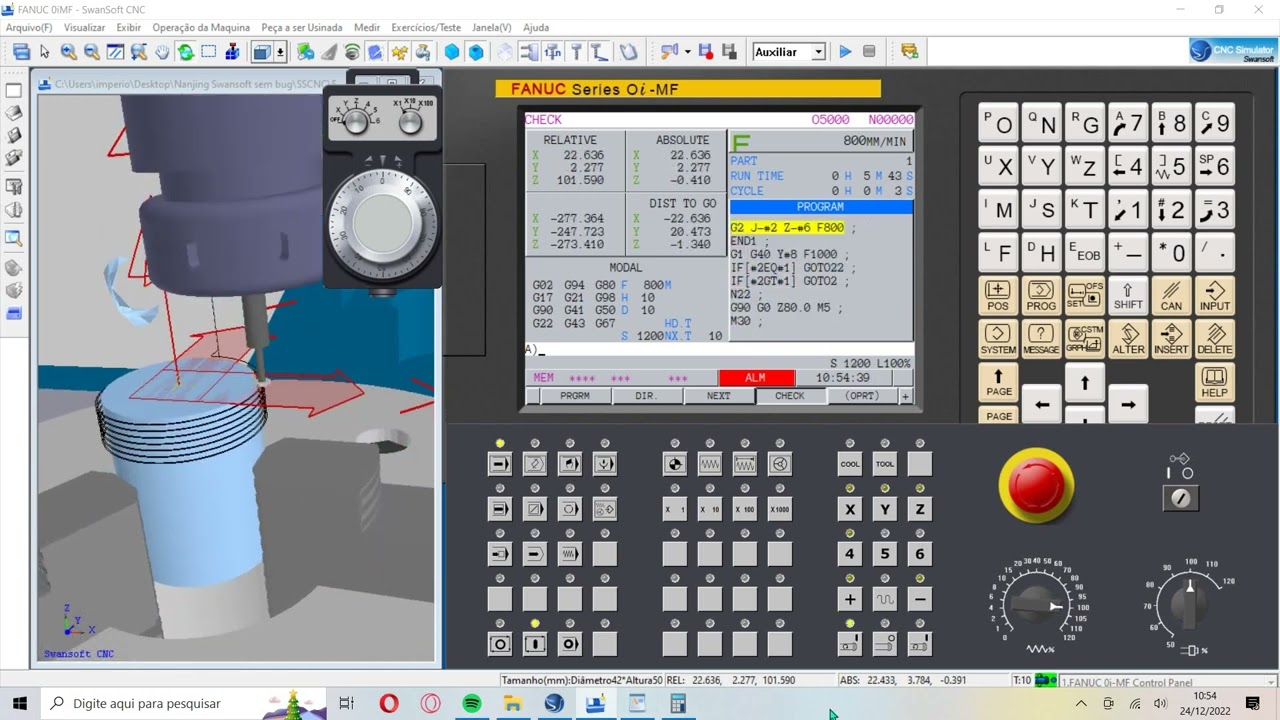Select the arrow pointer tool in toolbar
The width and height of the screenshot is (1280, 720).
coord(45,52)
